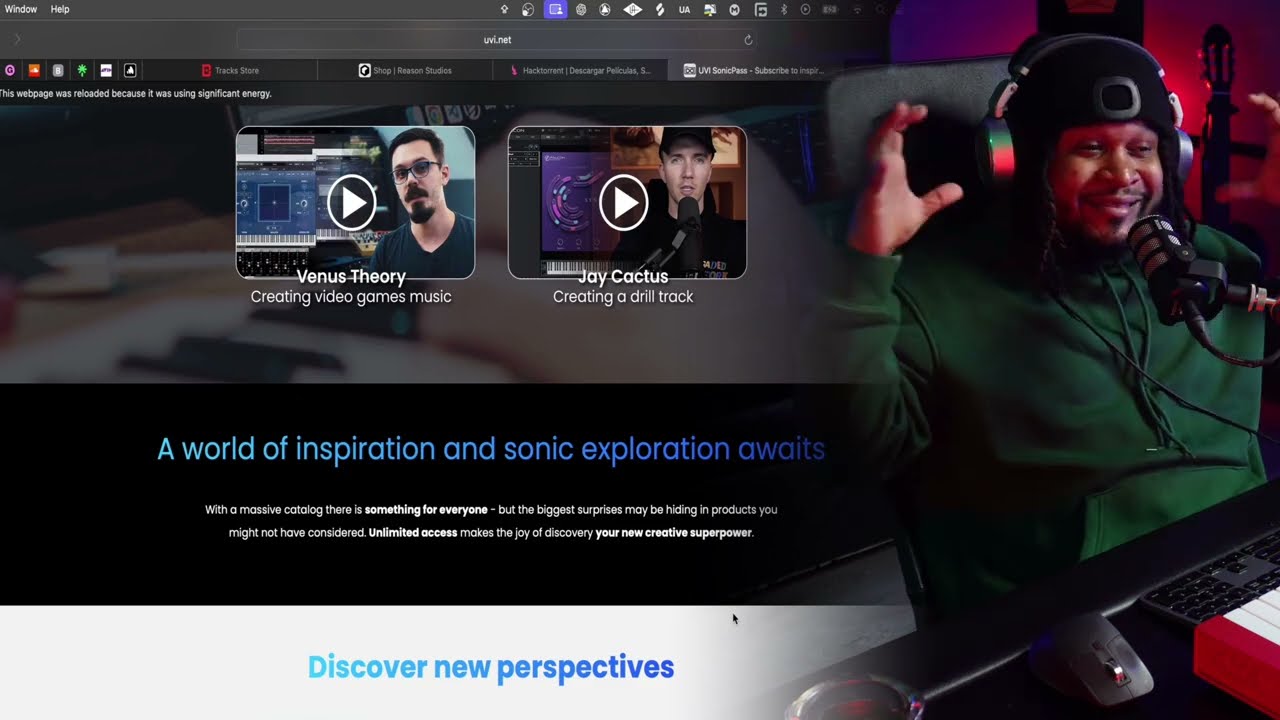1280x720 pixels.
Task: Click the circled M menu bar icon
Action: pos(735,9)
